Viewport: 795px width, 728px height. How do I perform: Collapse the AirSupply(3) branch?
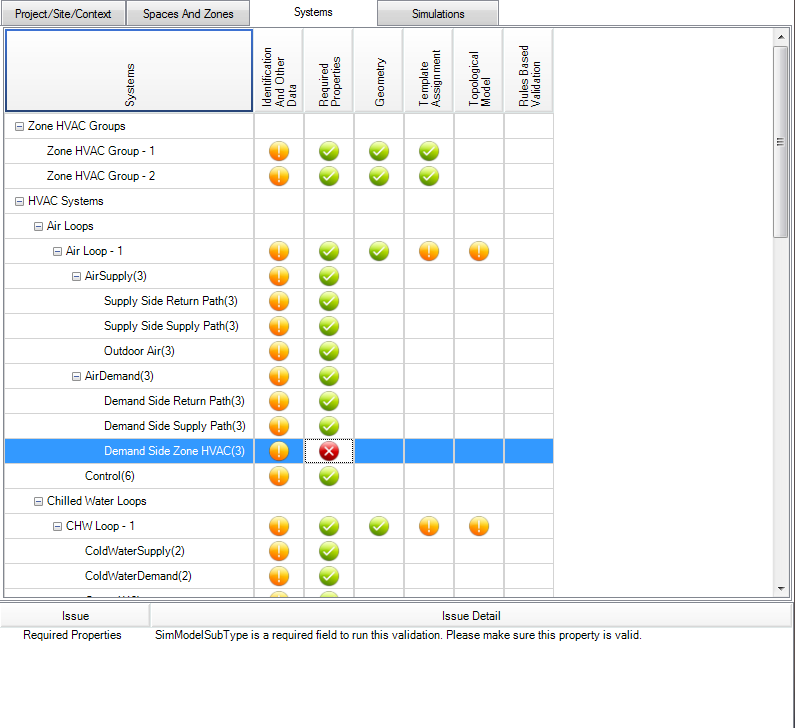(x=77, y=277)
